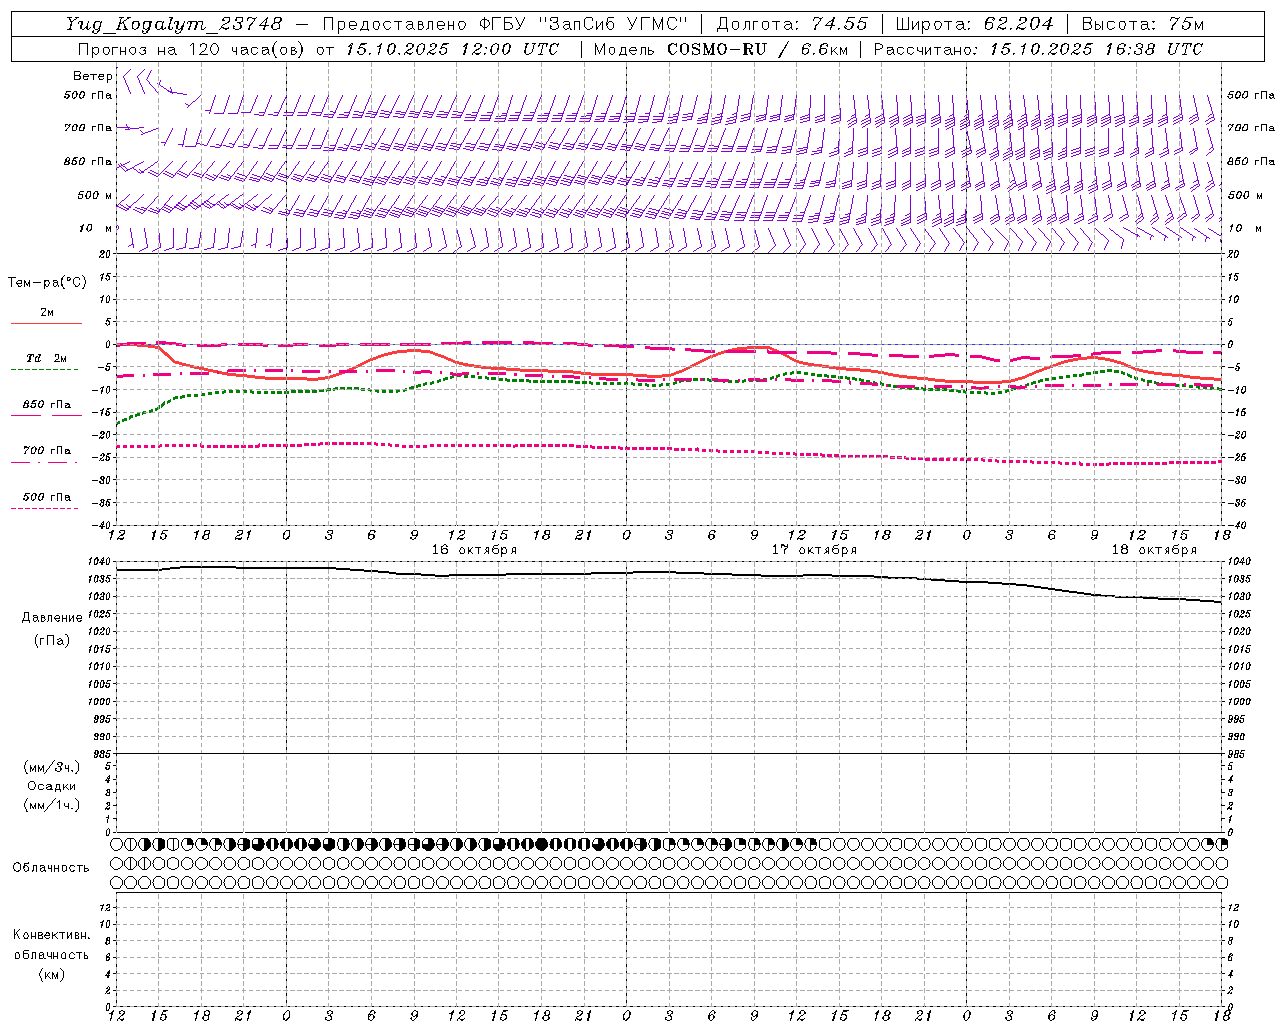
Task: Click the 18 октября date label
Action: (x=1154, y=550)
